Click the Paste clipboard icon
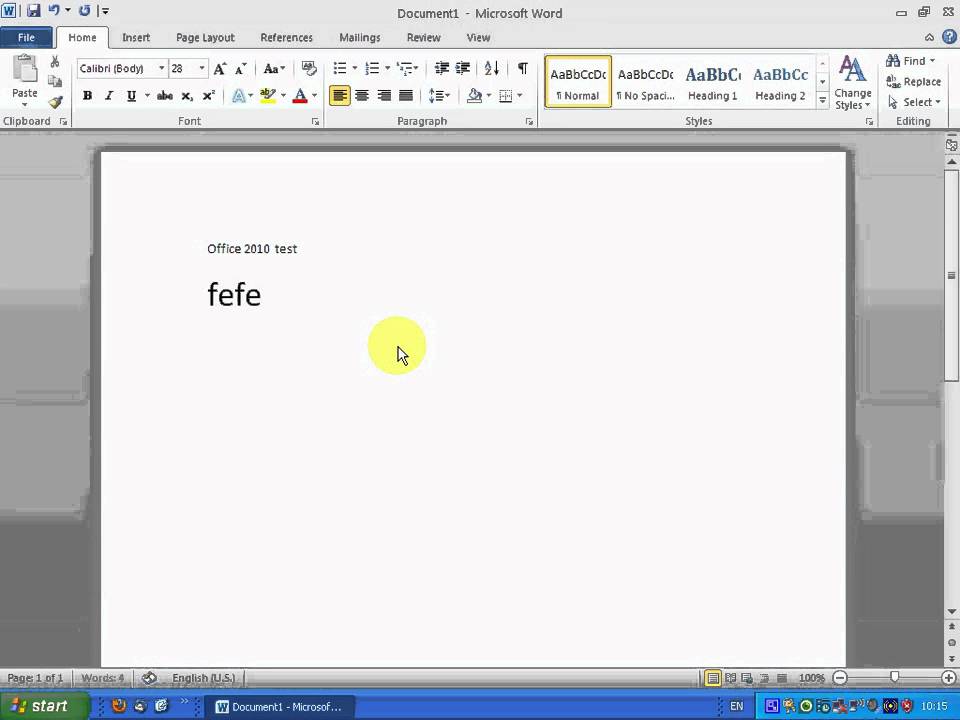960x720 pixels. (x=25, y=69)
